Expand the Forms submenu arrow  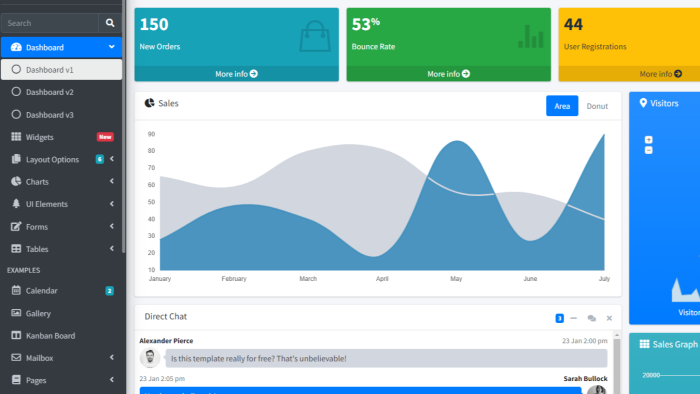coord(112,226)
